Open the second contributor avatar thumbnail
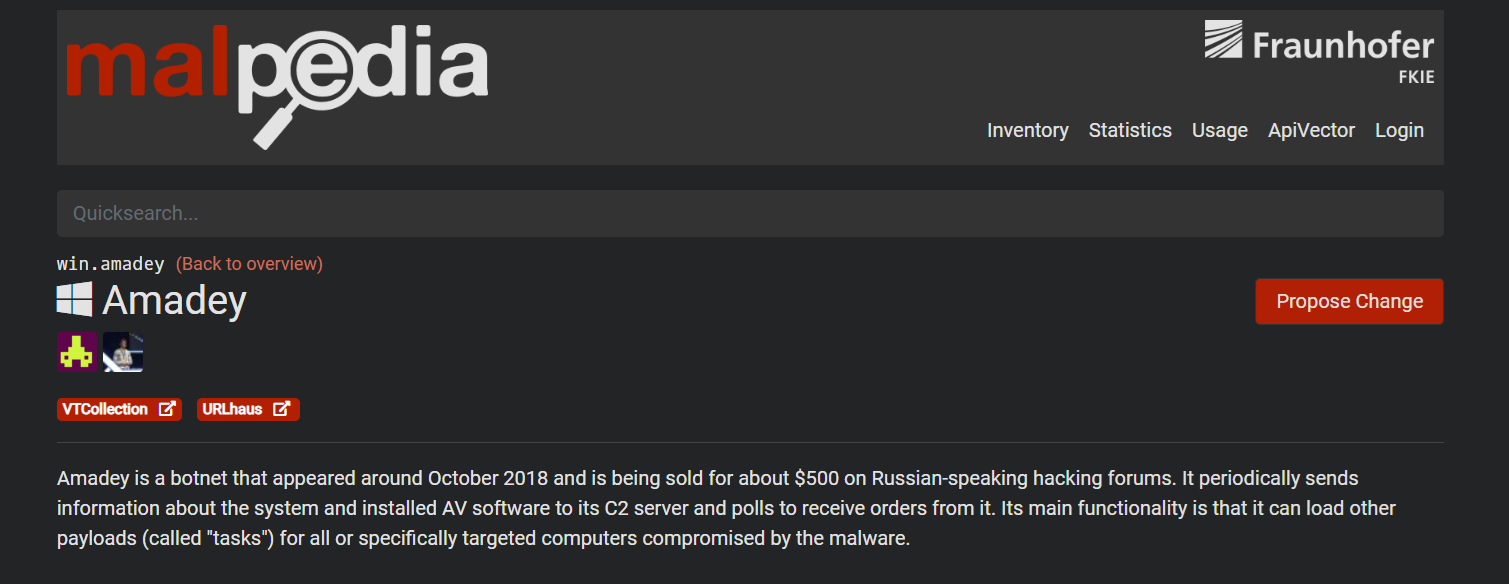Screen dimensions: 1509x584 click(x=123, y=352)
